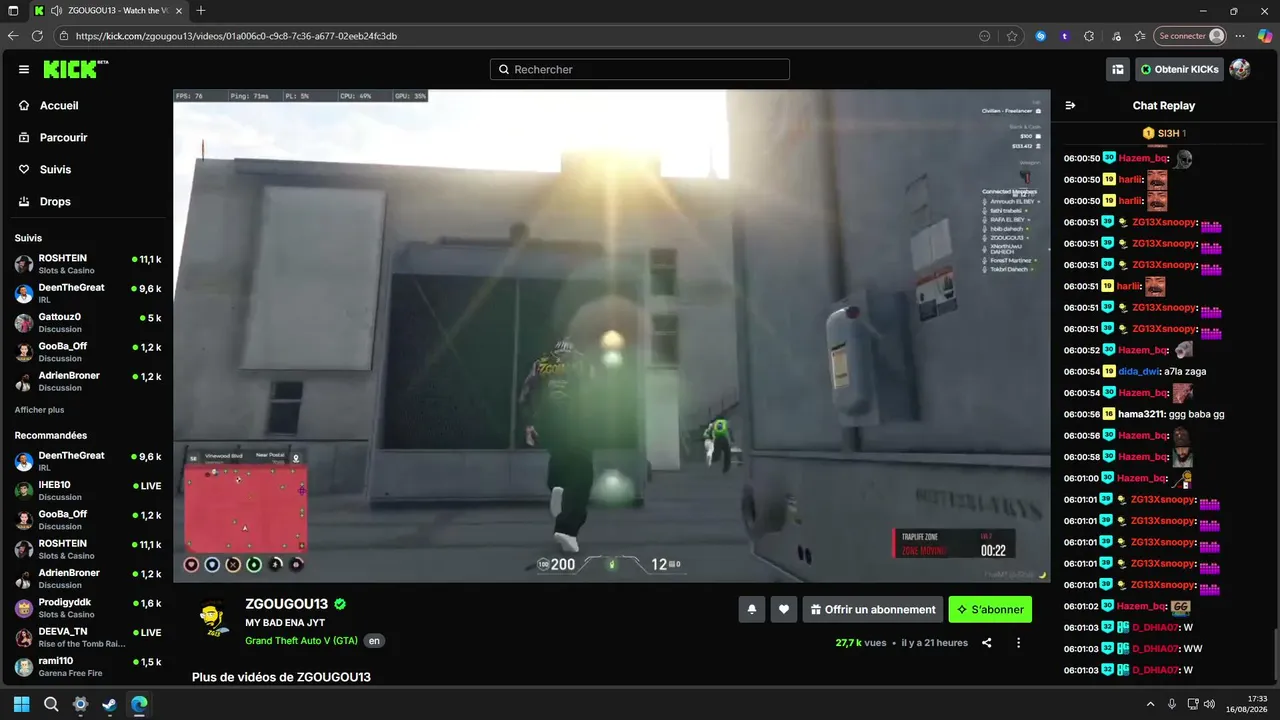The height and width of the screenshot is (720, 1280).
Task: Follow ZGOUGOU13 with the heart button
Action: click(784, 609)
